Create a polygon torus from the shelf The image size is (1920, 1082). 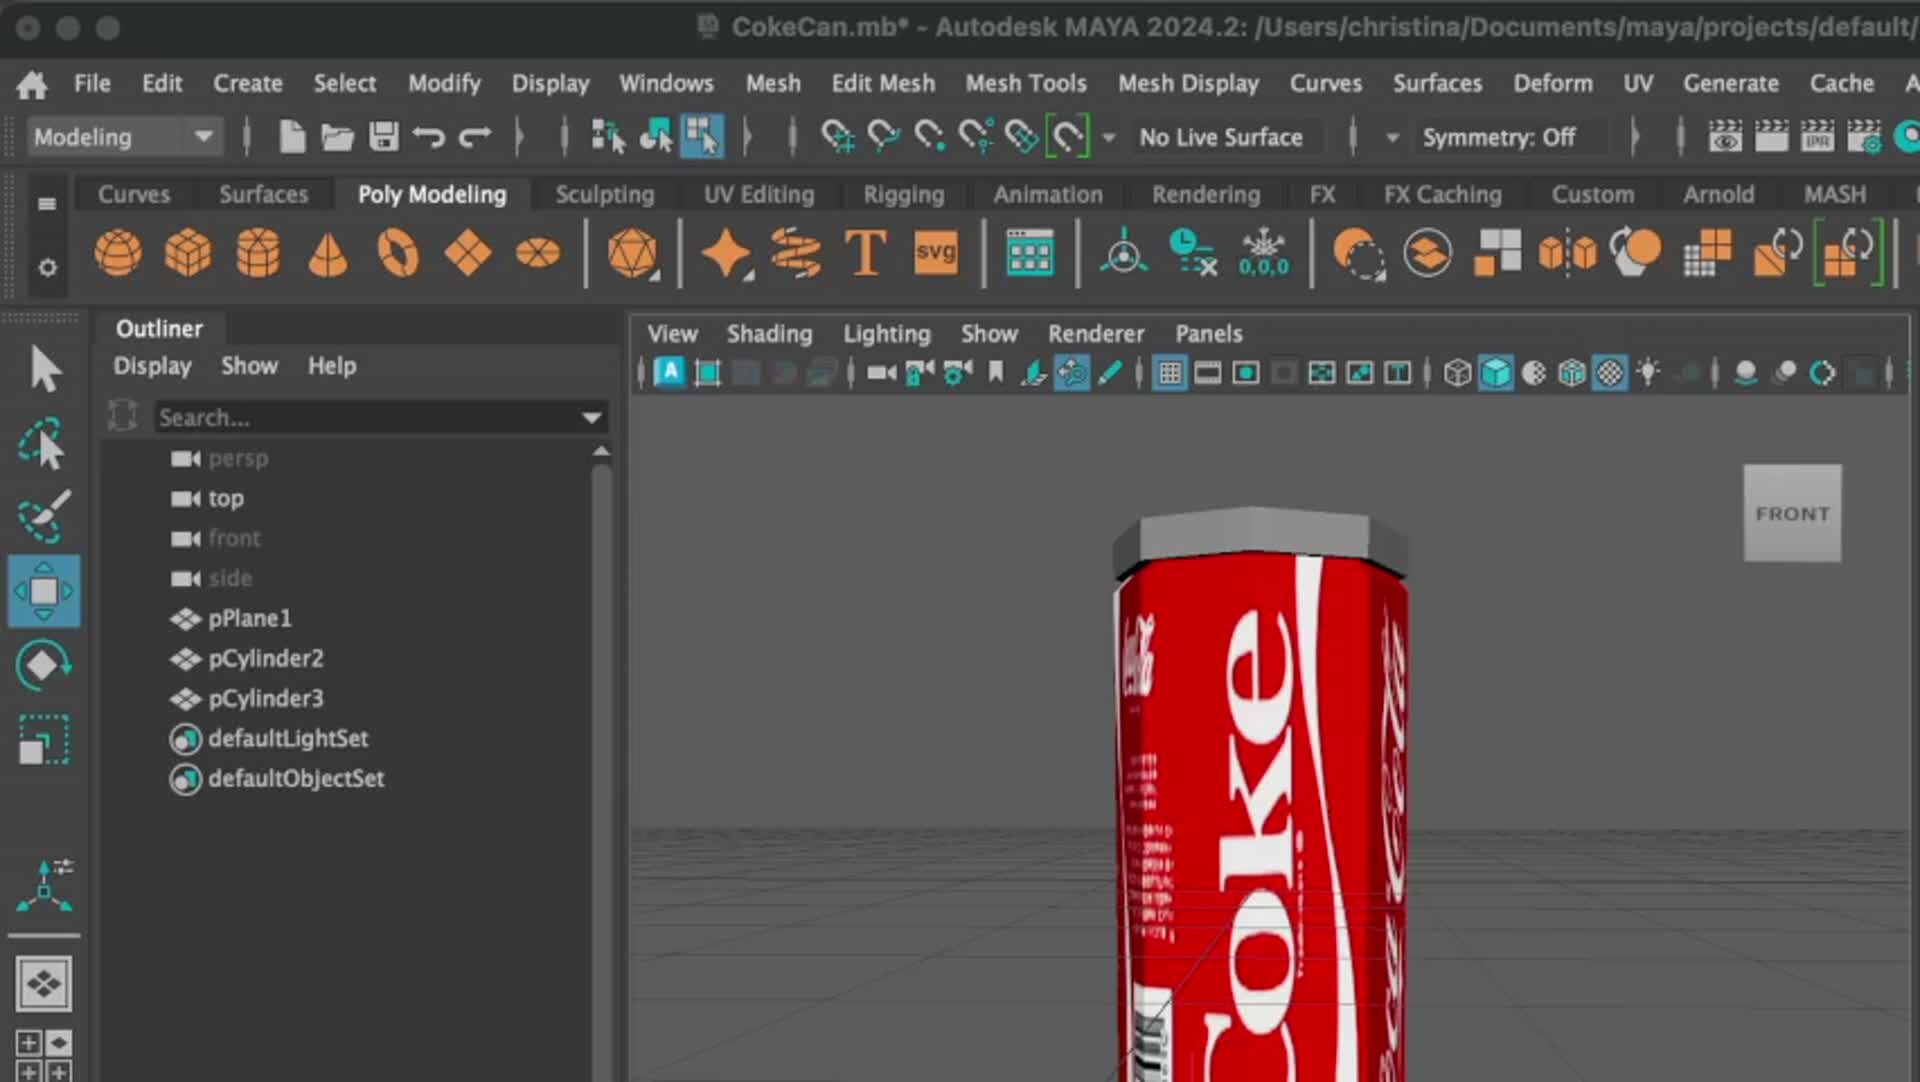[x=397, y=253]
